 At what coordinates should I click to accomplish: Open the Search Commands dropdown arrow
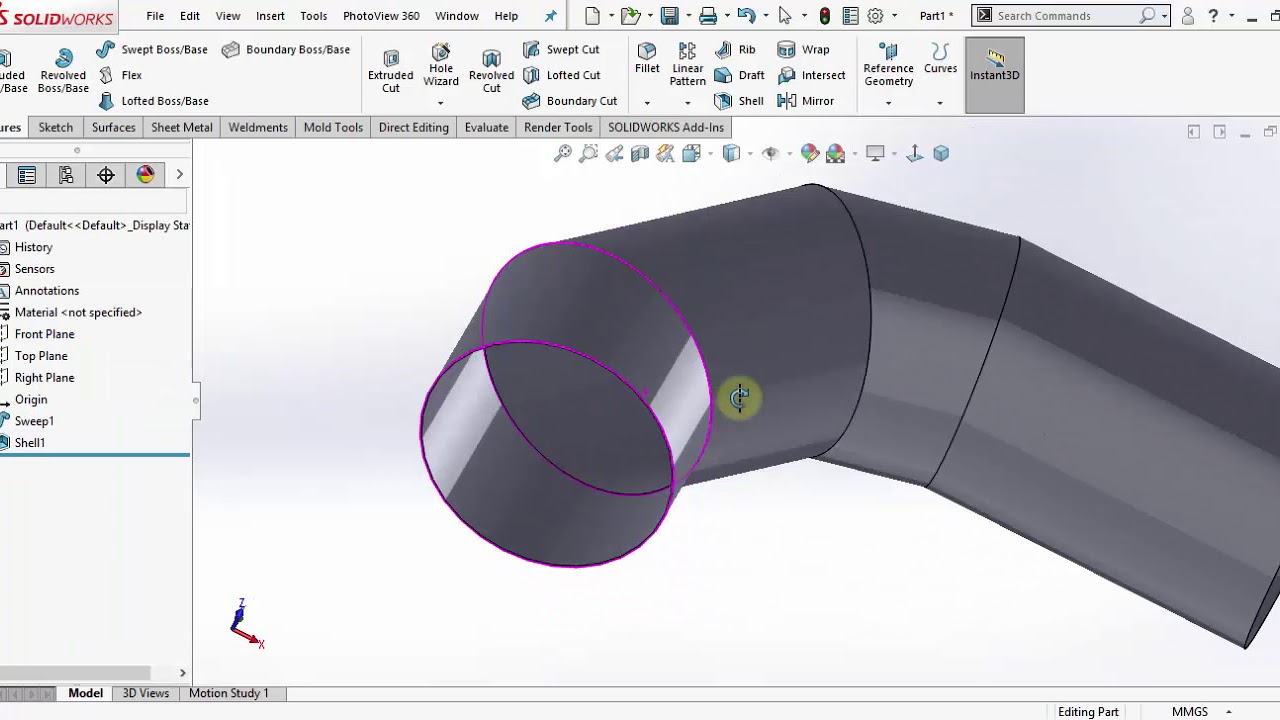point(1164,16)
